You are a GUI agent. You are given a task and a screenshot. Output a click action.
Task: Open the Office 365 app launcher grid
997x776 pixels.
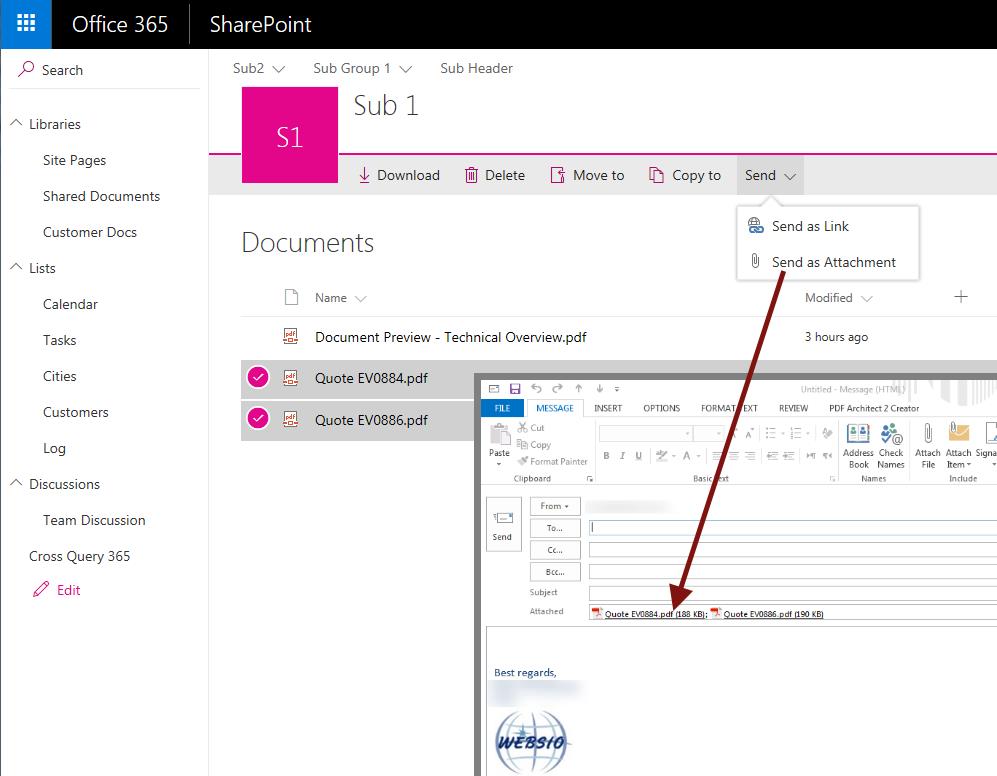point(26,24)
